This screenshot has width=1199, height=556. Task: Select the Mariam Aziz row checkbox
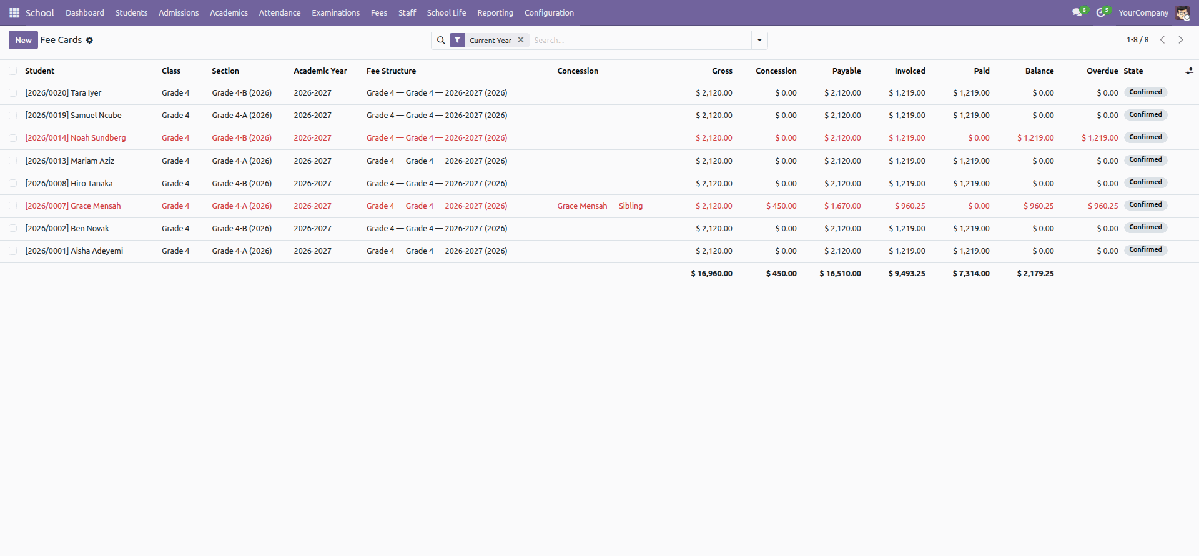(x=12, y=161)
